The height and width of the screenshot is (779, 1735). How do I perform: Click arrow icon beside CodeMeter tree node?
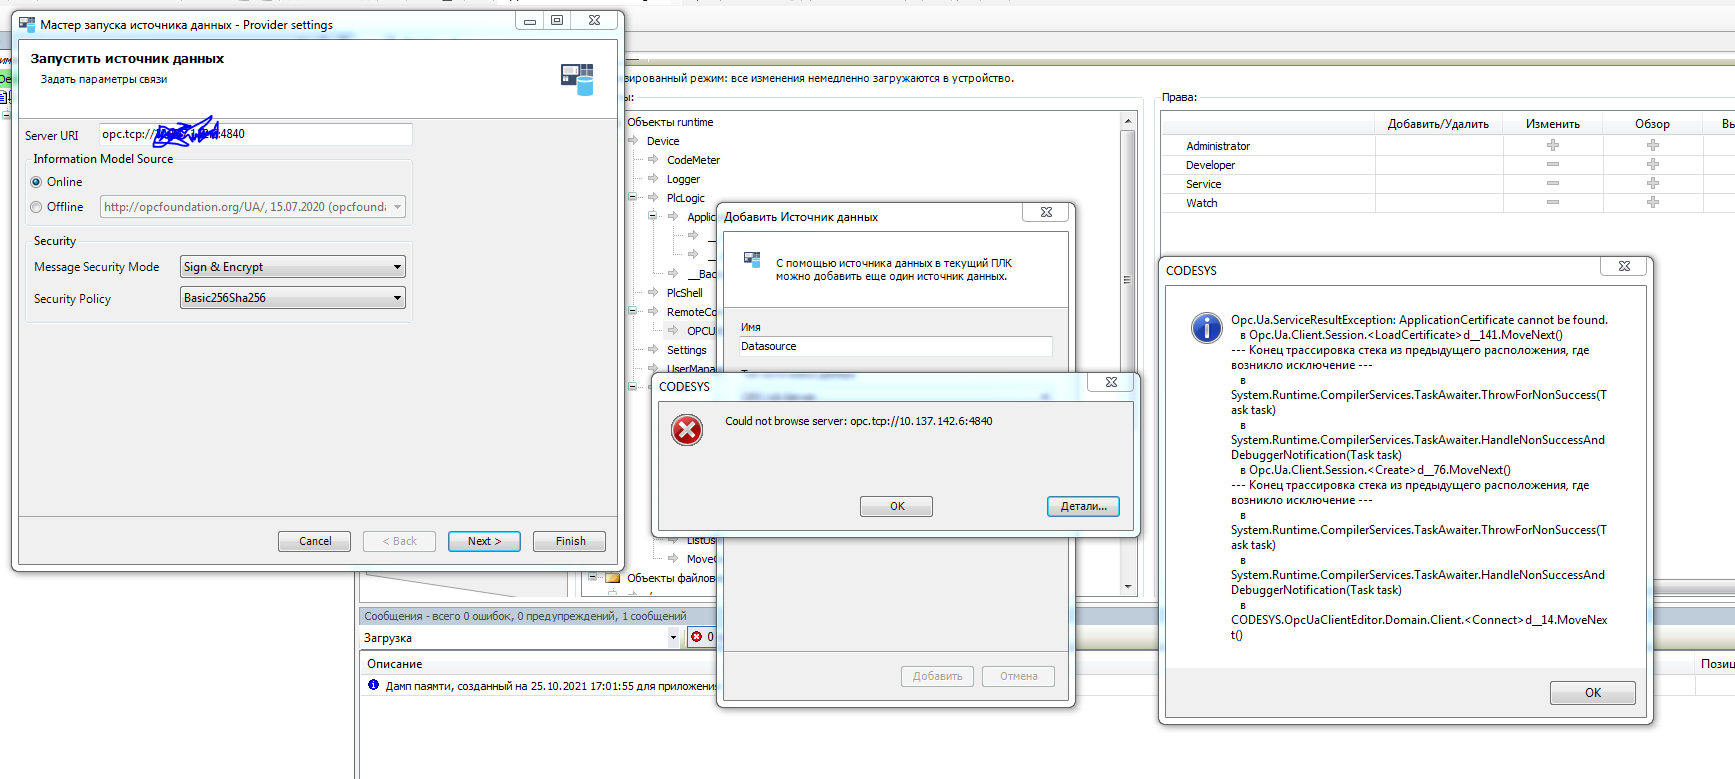(653, 160)
